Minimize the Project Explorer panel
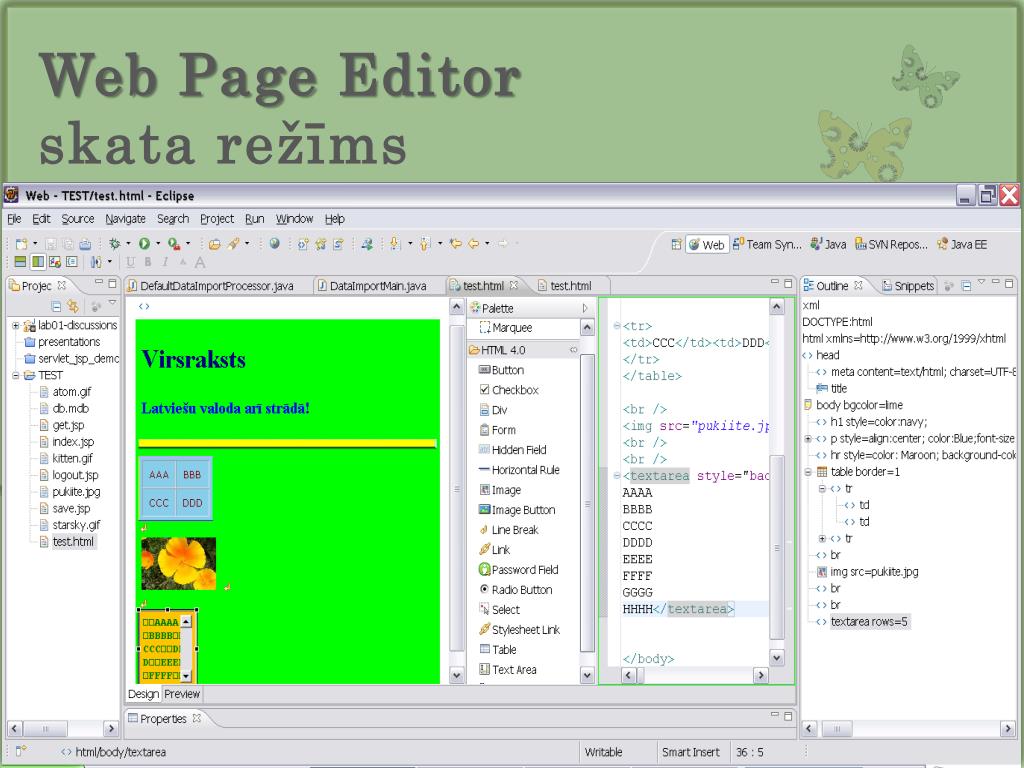Viewport: 1024px width, 768px height. pyautogui.click(x=99, y=282)
